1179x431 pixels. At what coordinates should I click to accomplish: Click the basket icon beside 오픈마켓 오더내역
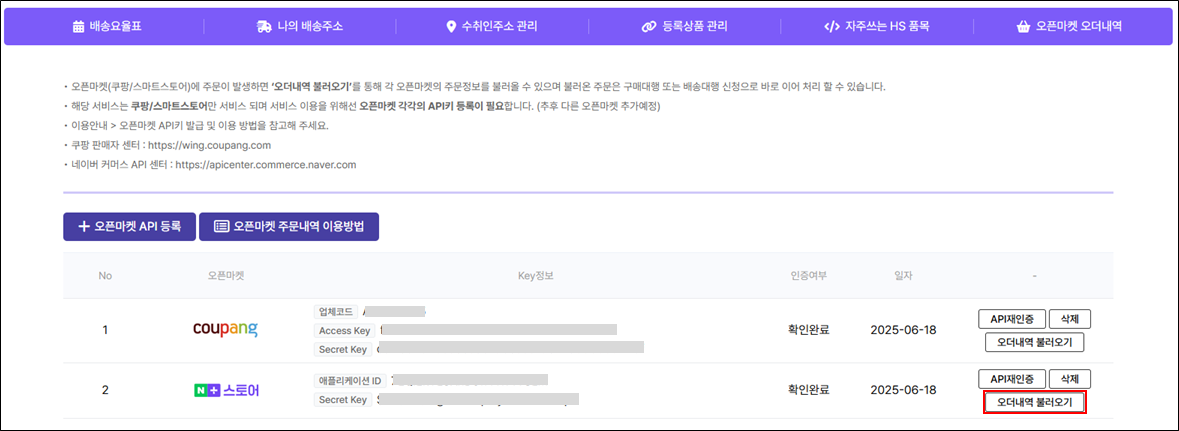1022,27
